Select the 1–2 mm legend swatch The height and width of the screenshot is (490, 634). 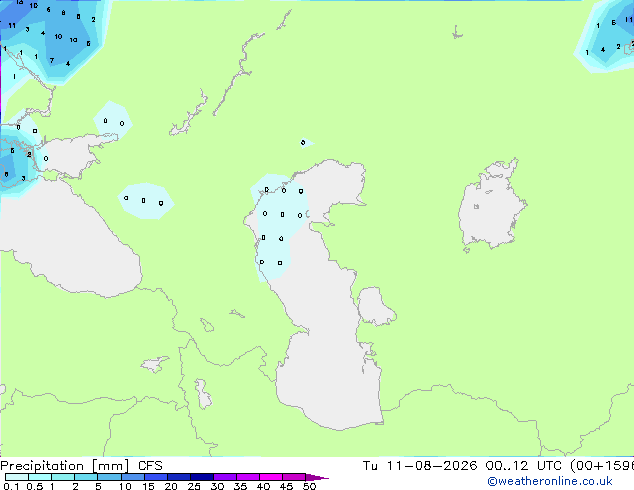tap(63, 477)
